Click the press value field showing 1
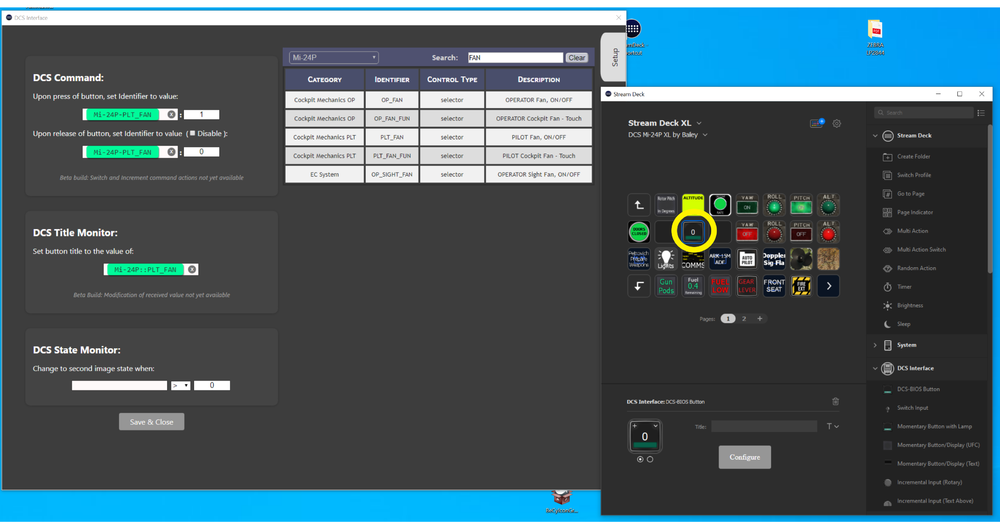 pyautogui.click(x=202, y=115)
